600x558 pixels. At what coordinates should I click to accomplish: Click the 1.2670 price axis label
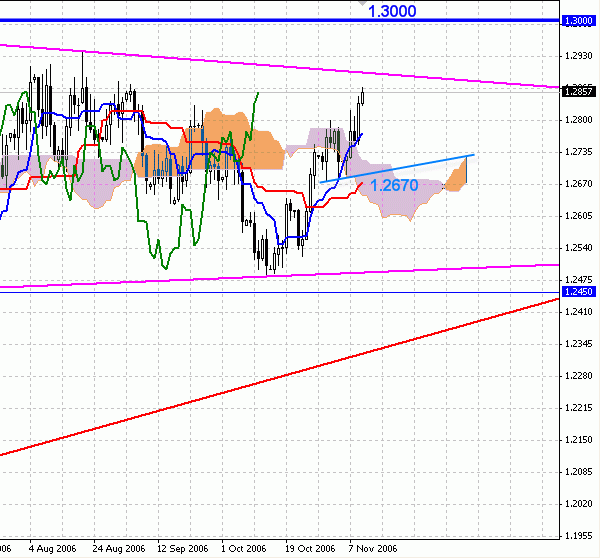click(x=579, y=184)
